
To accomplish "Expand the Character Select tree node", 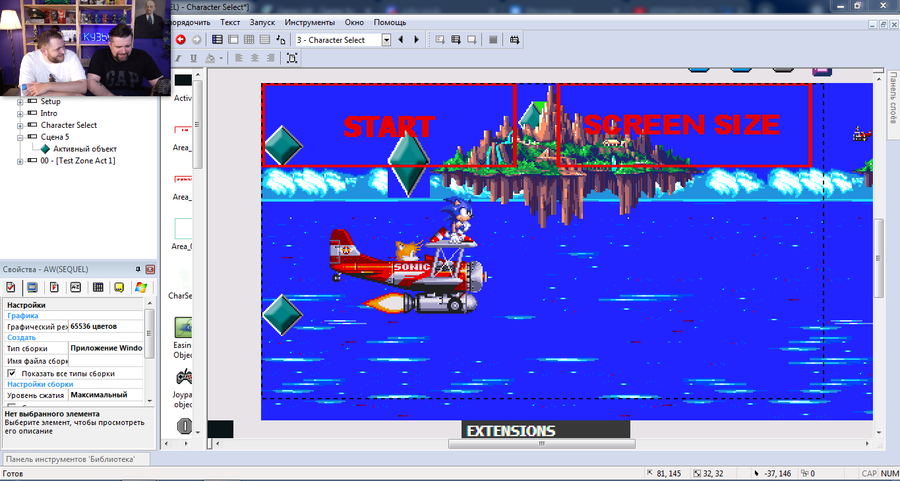I will tap(20, 125).
